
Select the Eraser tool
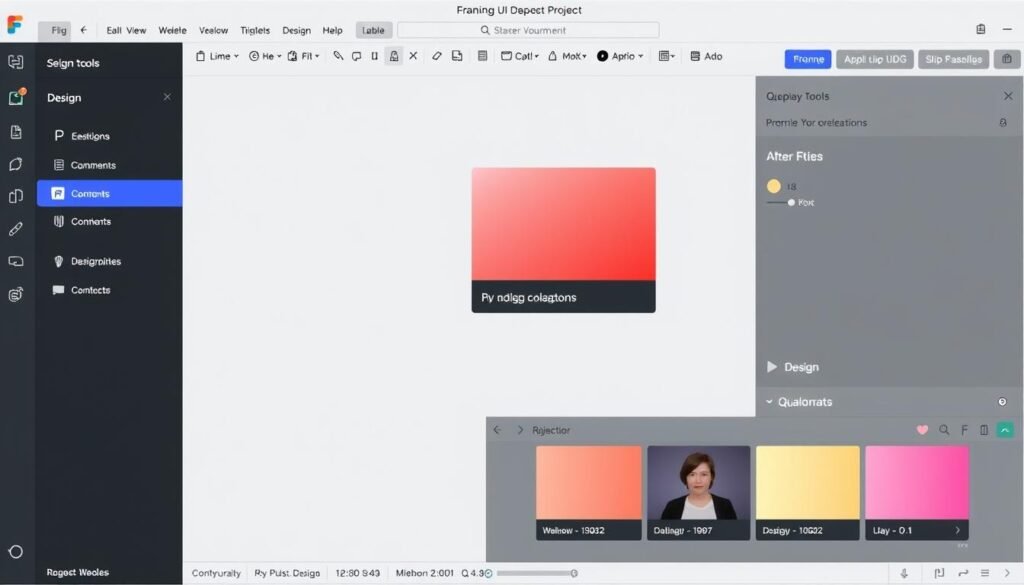[436, 56]
